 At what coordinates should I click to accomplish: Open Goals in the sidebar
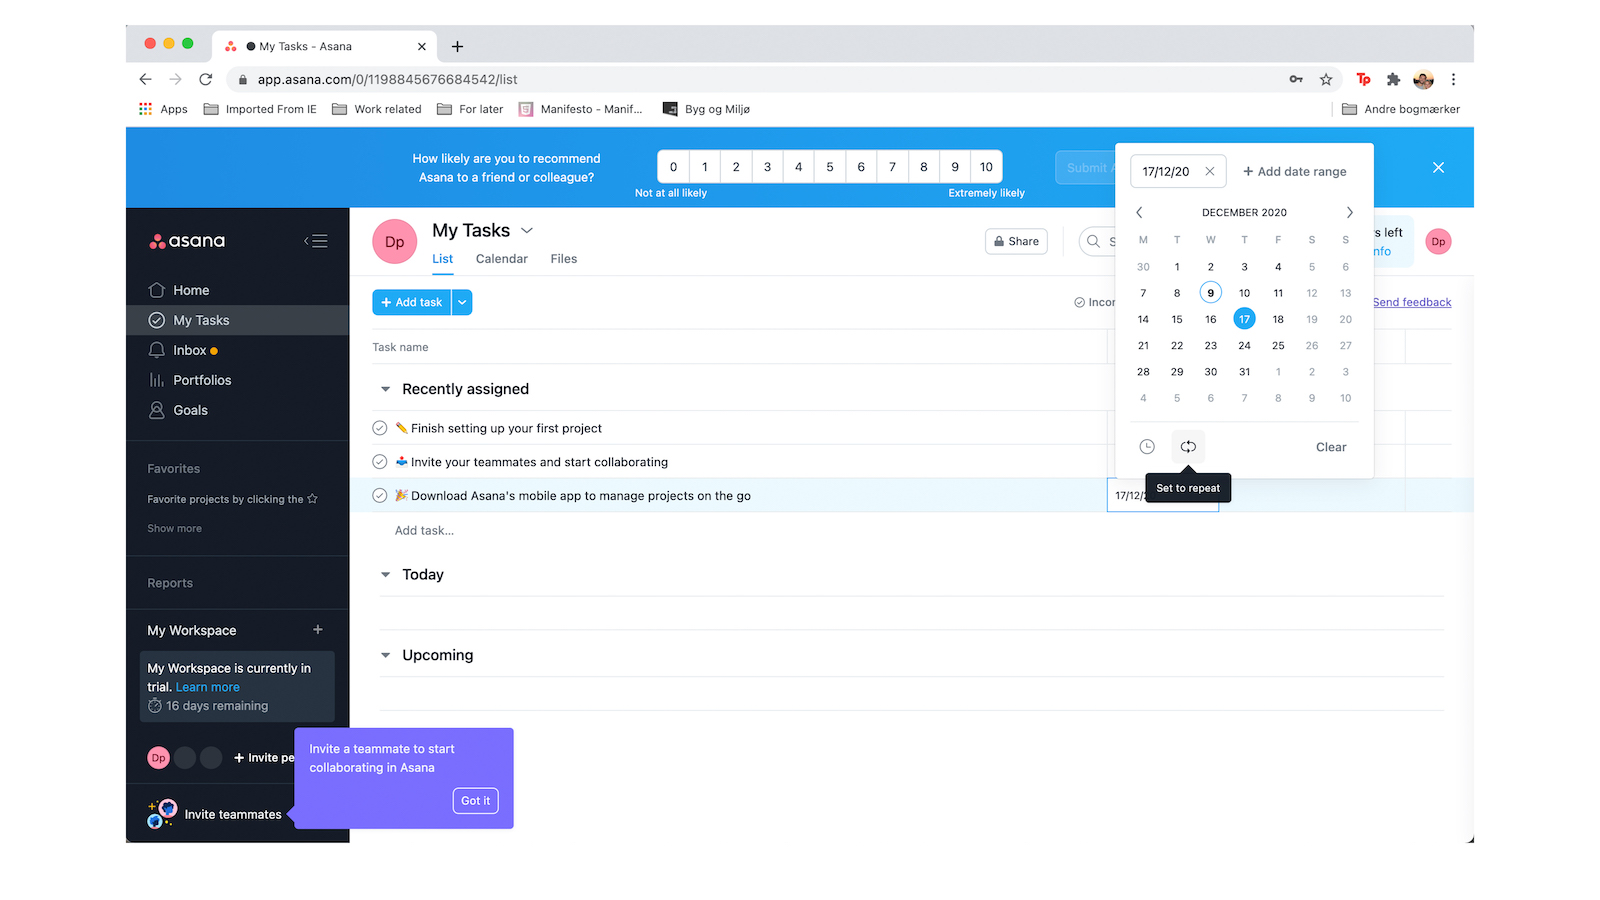(188, 410)
